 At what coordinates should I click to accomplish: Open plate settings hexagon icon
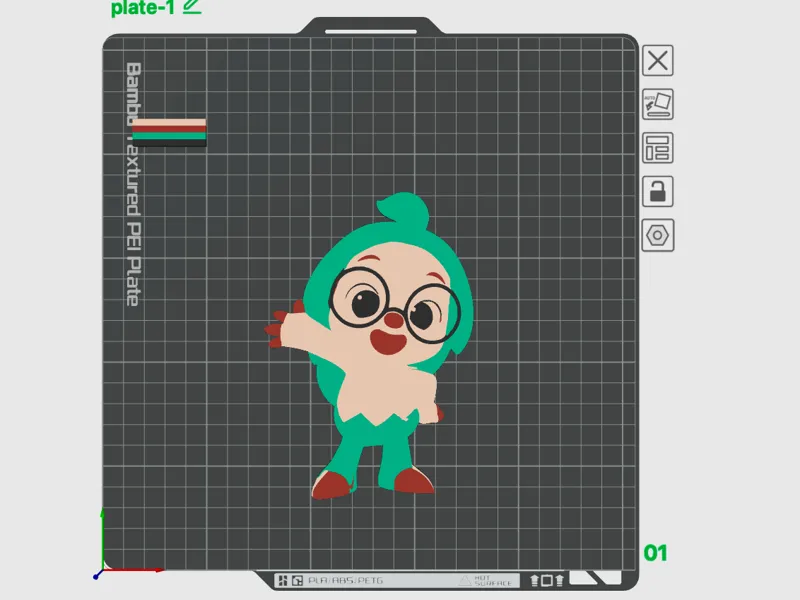point(657,235)
